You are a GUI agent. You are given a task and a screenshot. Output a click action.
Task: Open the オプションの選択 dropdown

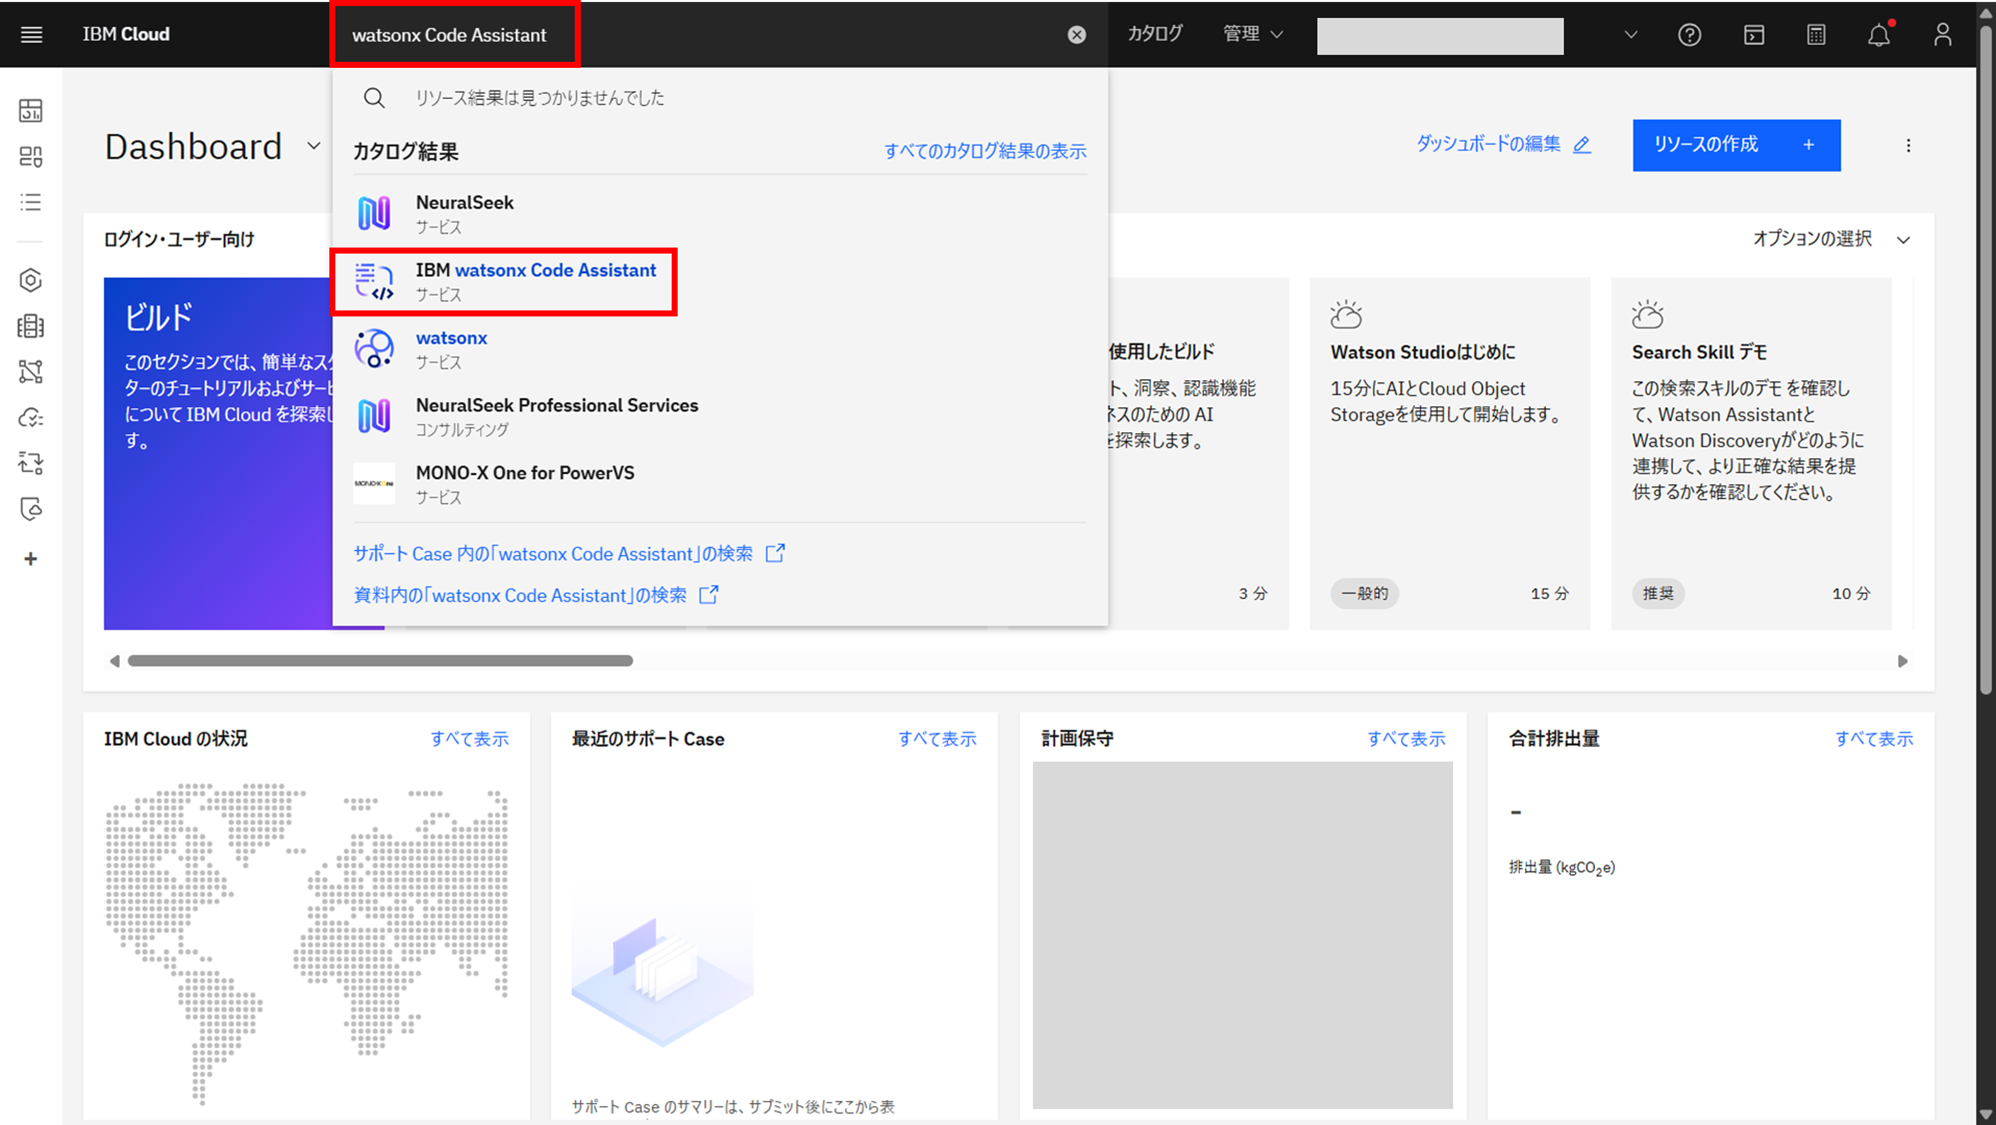(x=1830, y=239)
